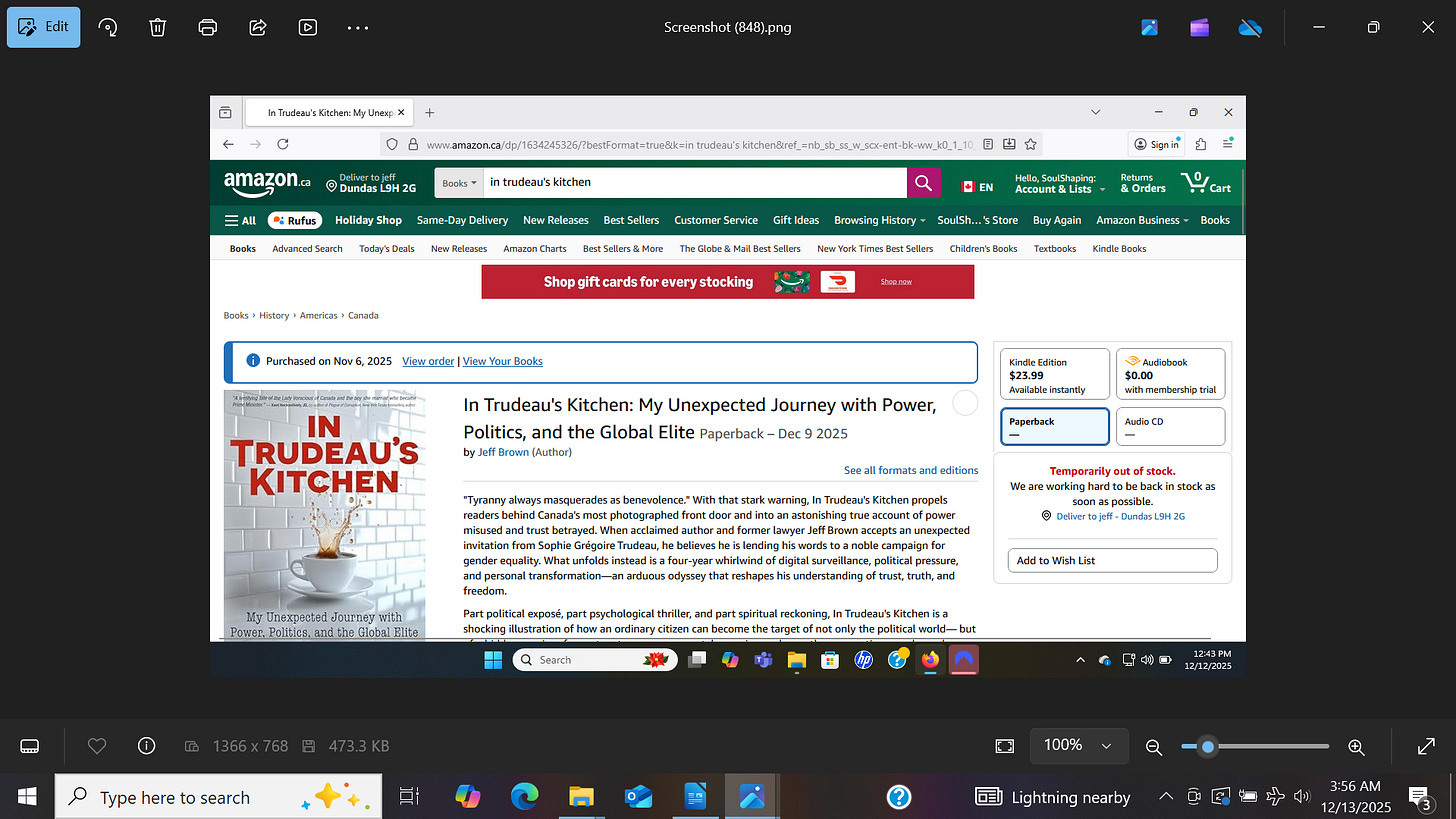Screen dimensions: 1456x819
Task: Toggle the airplane mode tray icon
Action: click(x=1275, y=797)
